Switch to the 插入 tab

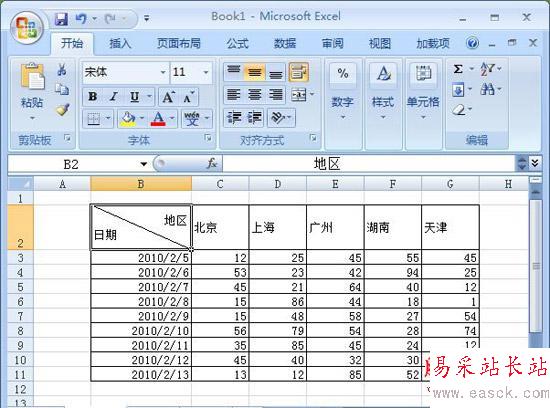click(x=120, y=43)
